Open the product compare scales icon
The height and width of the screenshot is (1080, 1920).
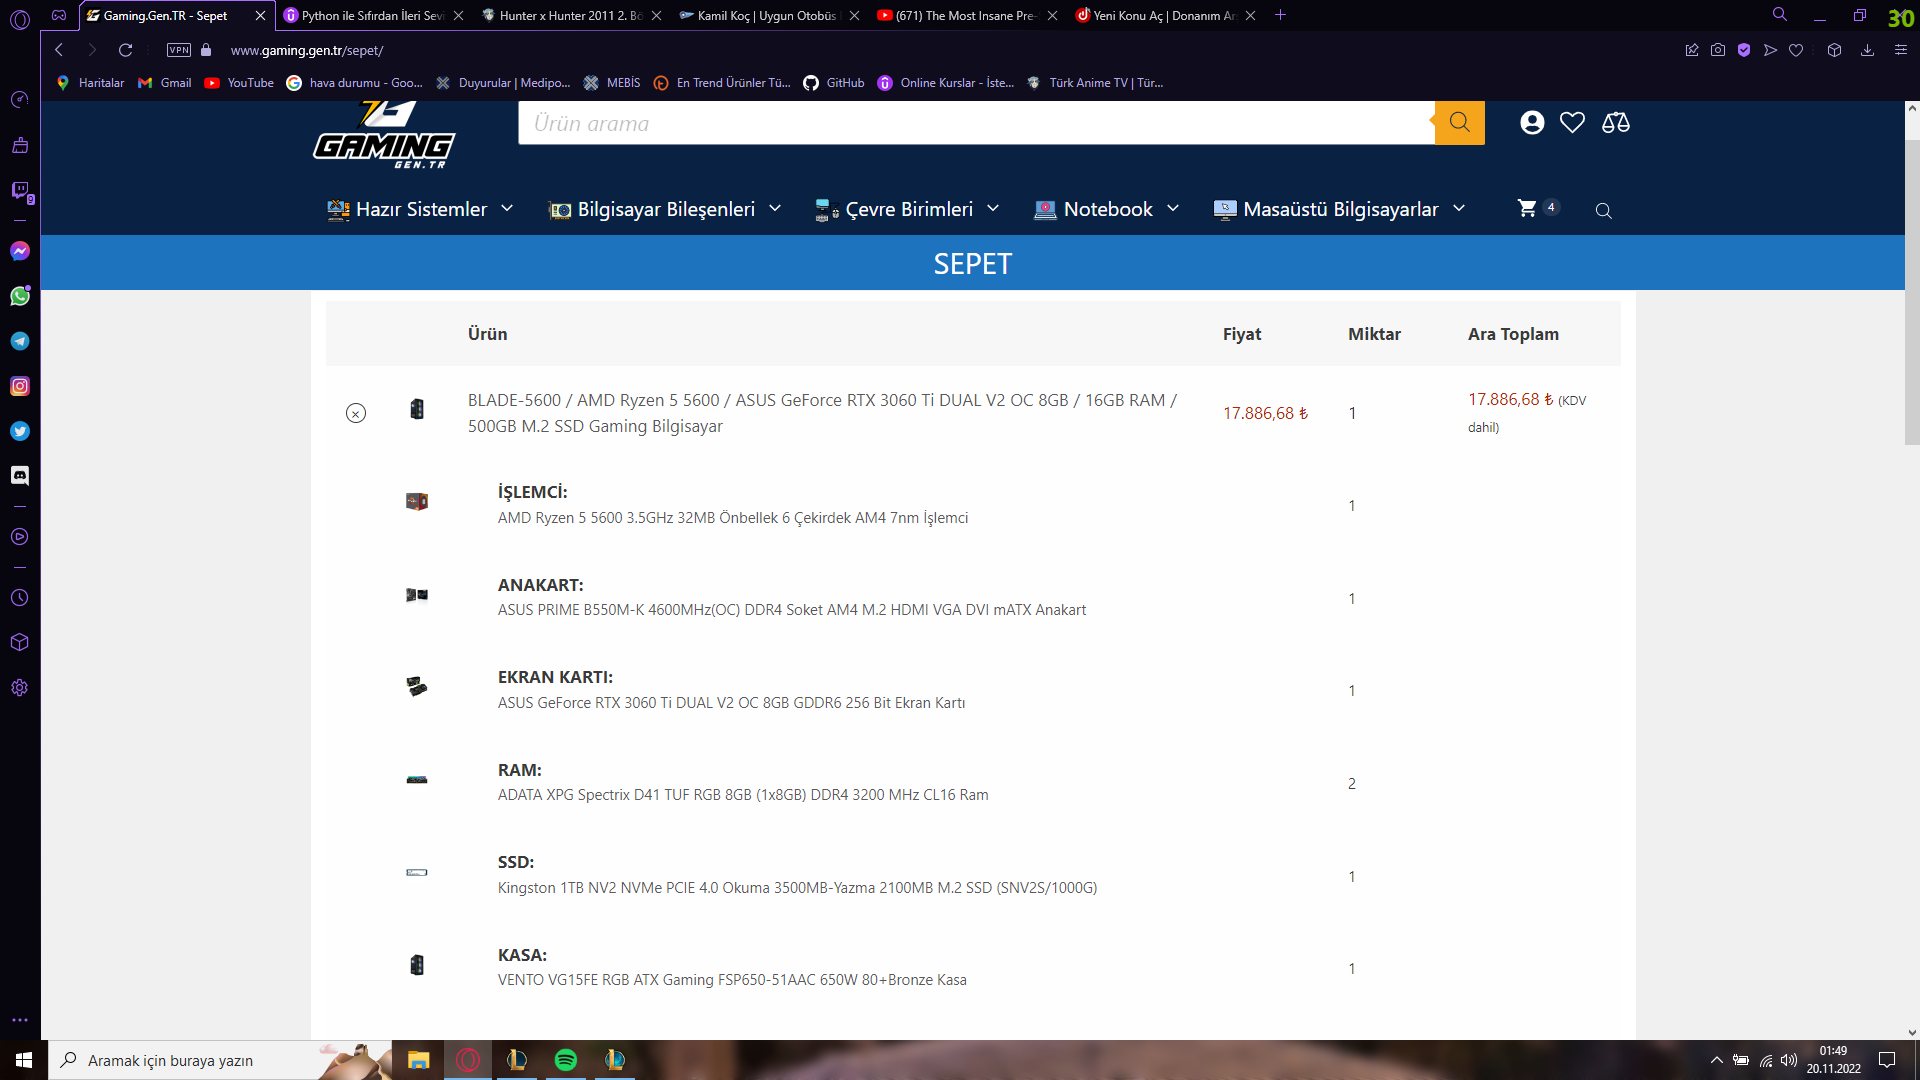pyautogui.click(x=1615, y=123)
